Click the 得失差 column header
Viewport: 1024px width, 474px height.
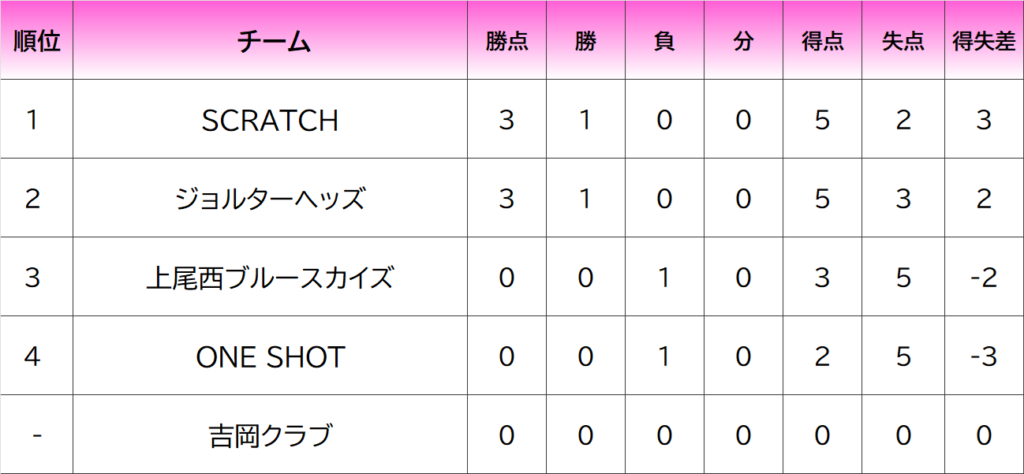pyautogui.click(x=984, y=40)
